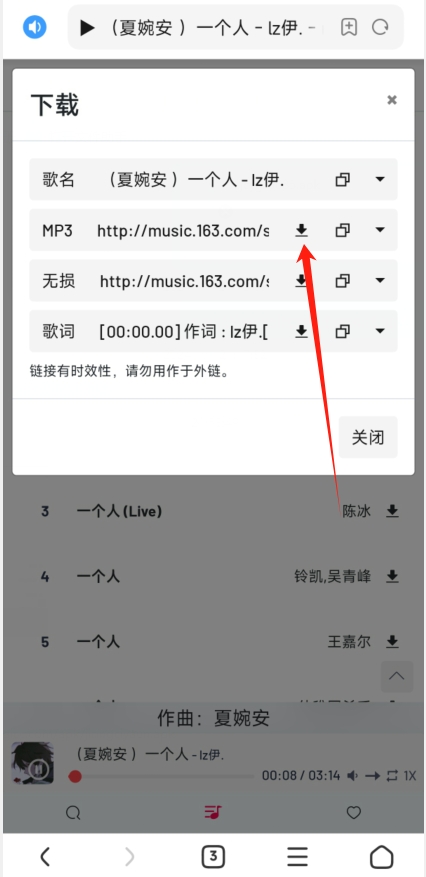Expand the MP3 row dropdown arrow
426x877 pixels.
tap(380, 230)
